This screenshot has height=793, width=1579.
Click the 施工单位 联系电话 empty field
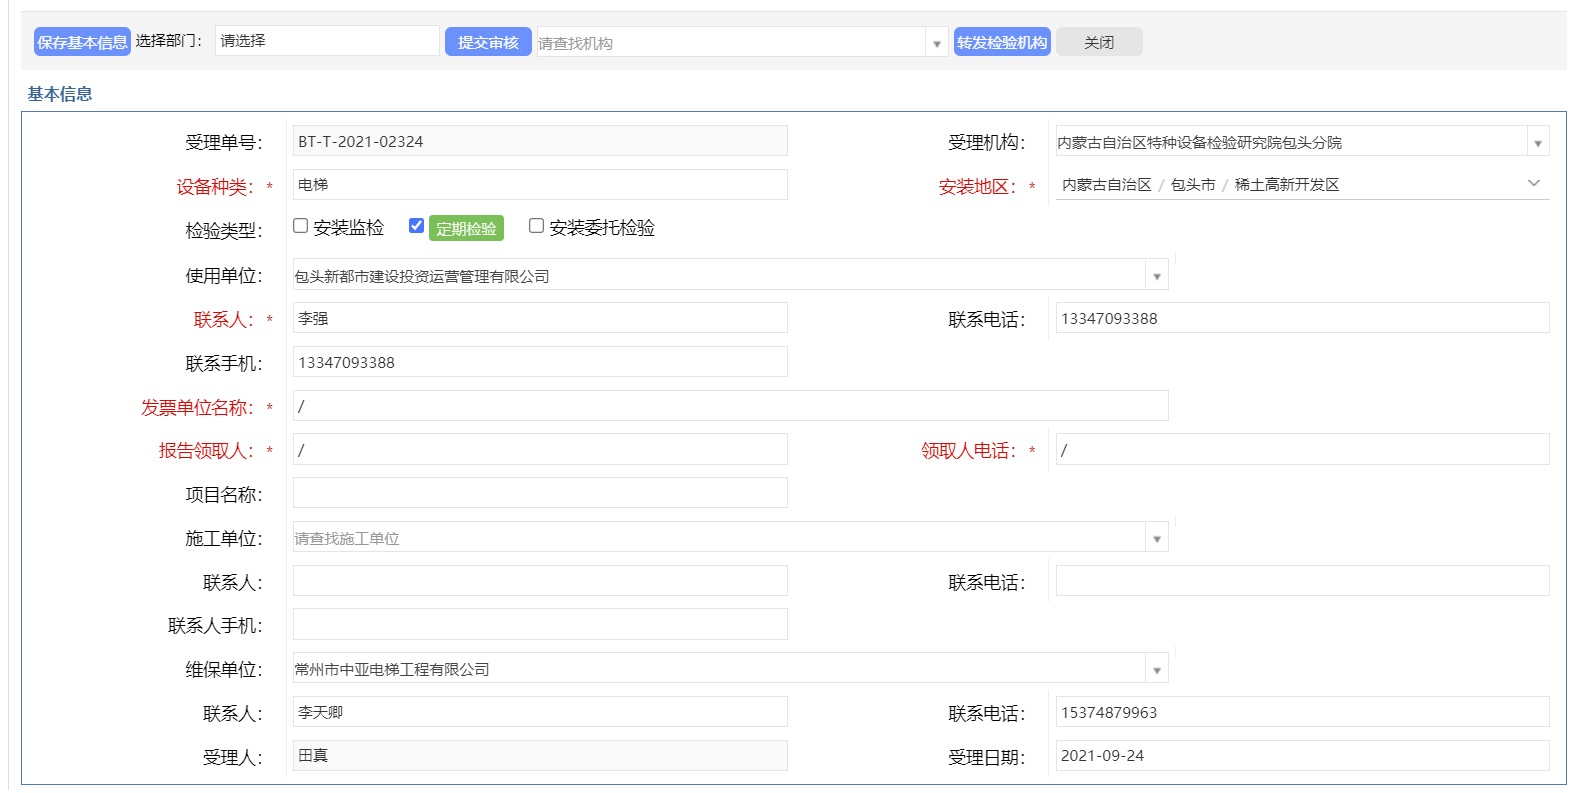point(1303,581)
